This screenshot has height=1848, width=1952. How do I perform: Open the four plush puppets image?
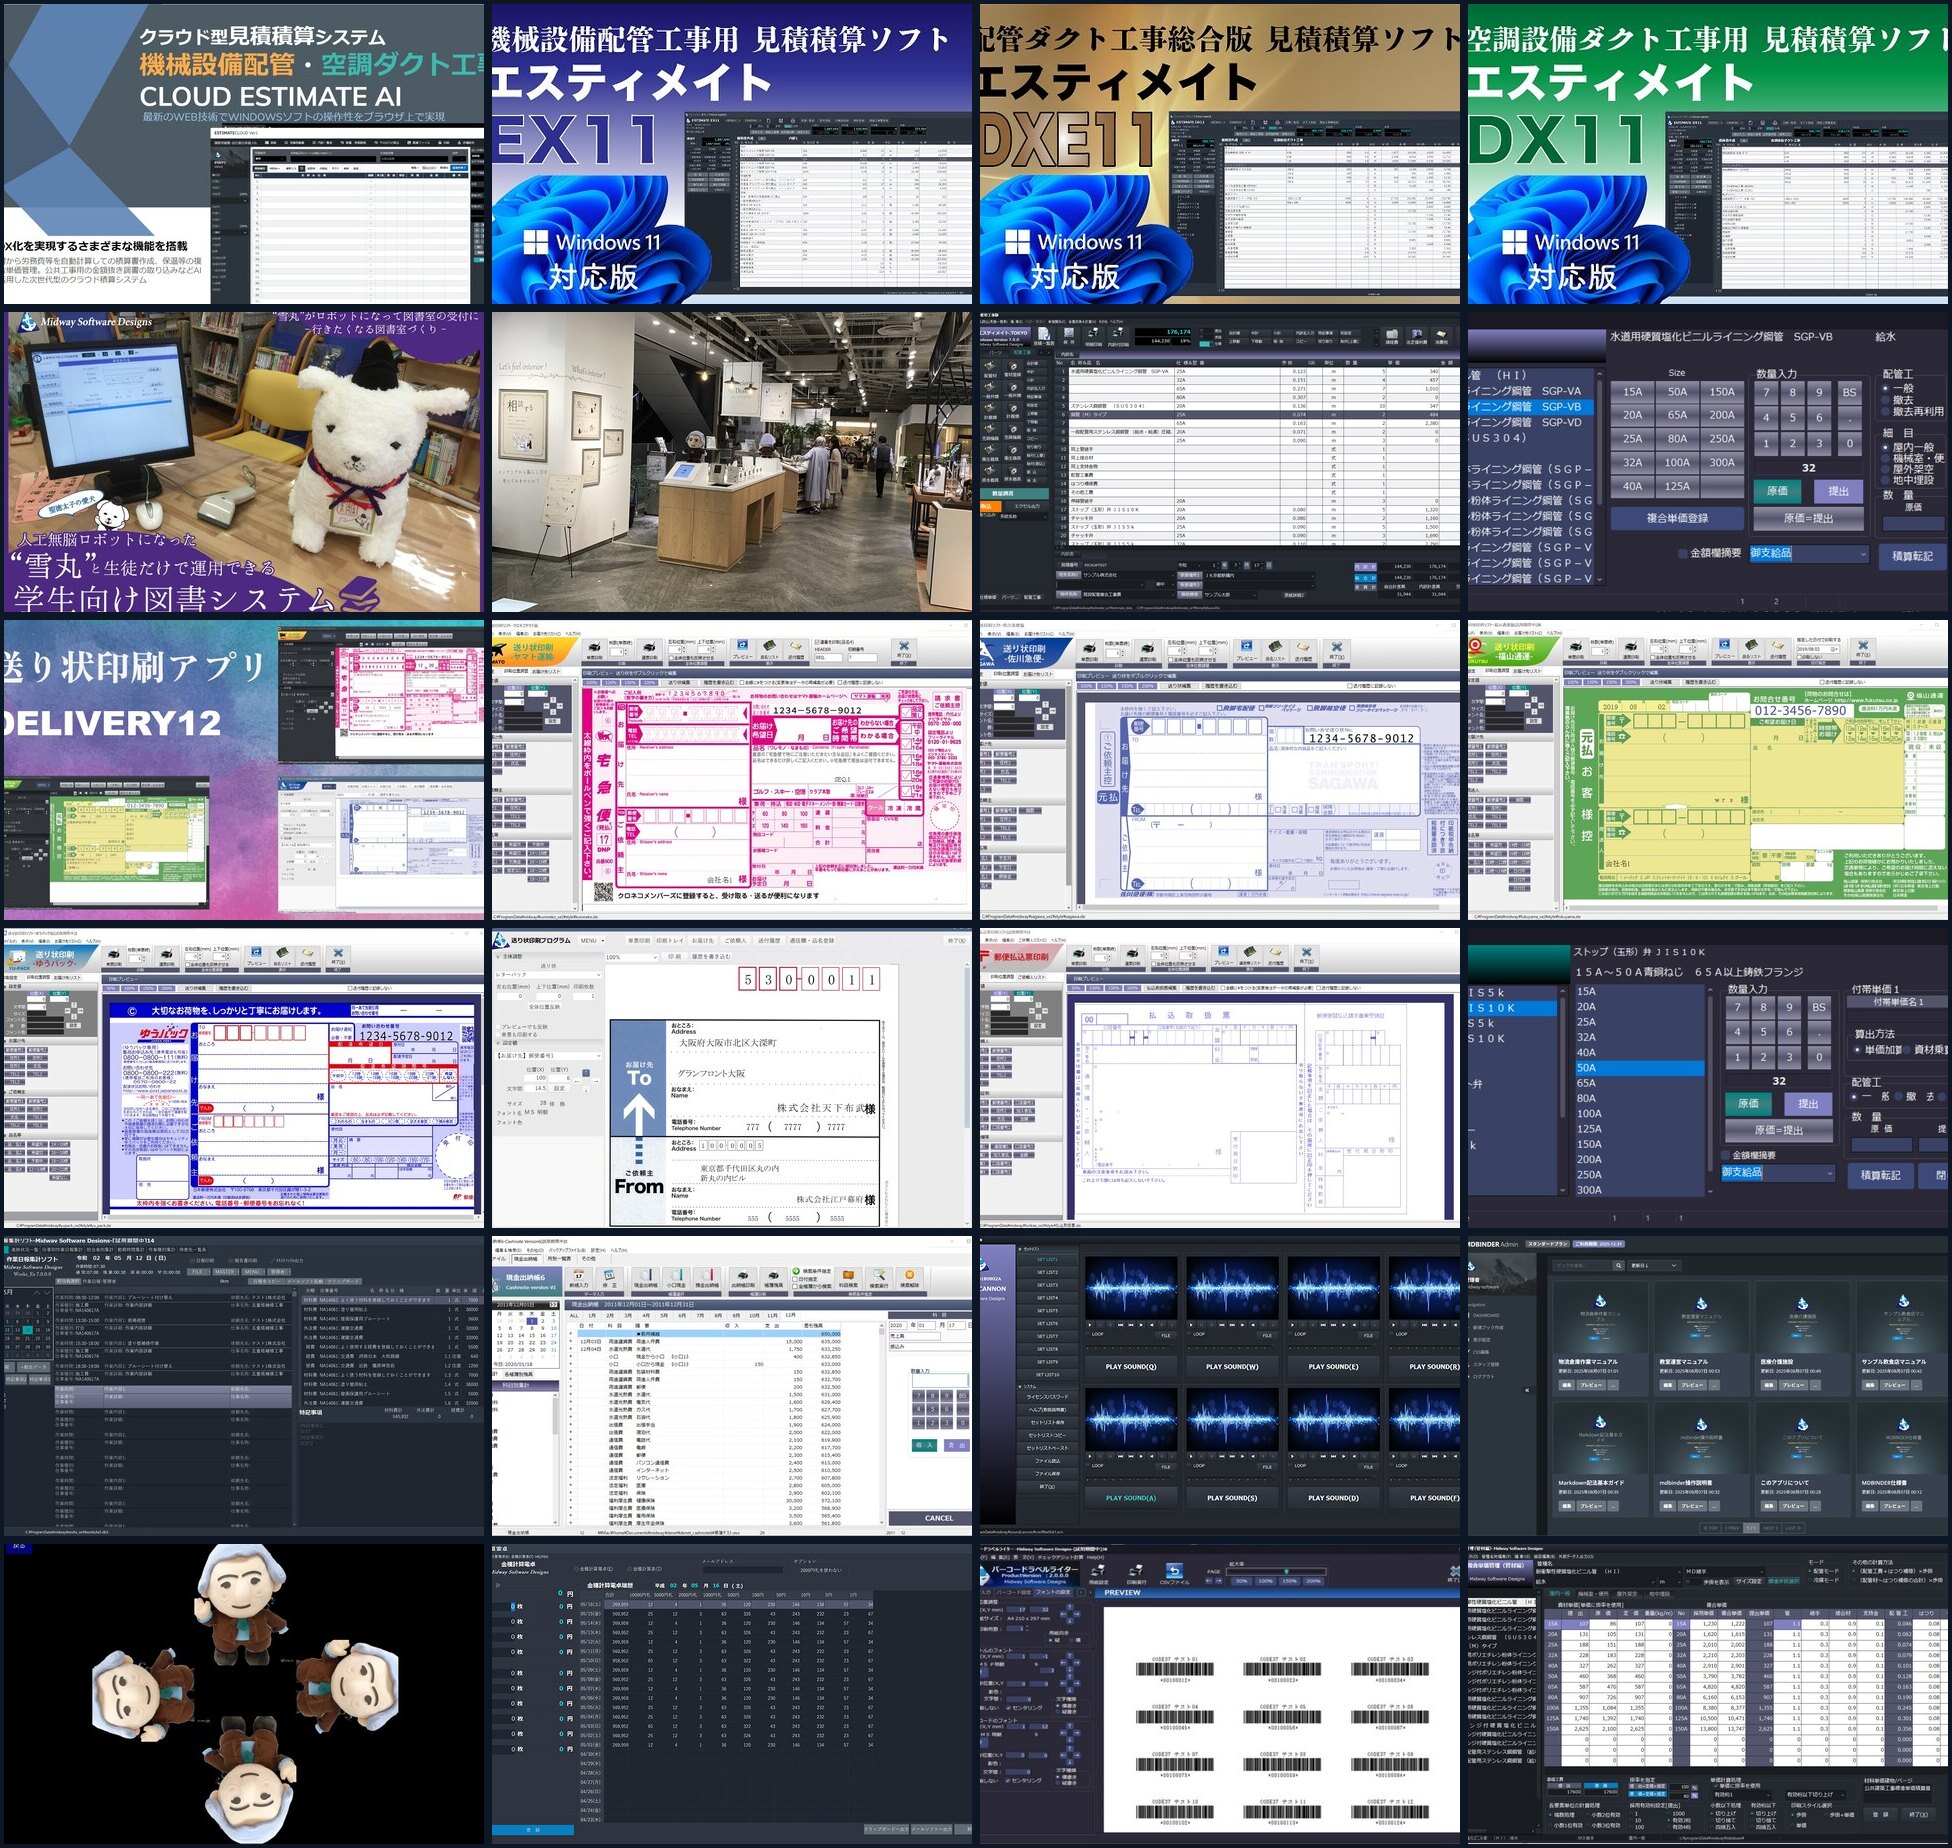(x=244, y=1694)
